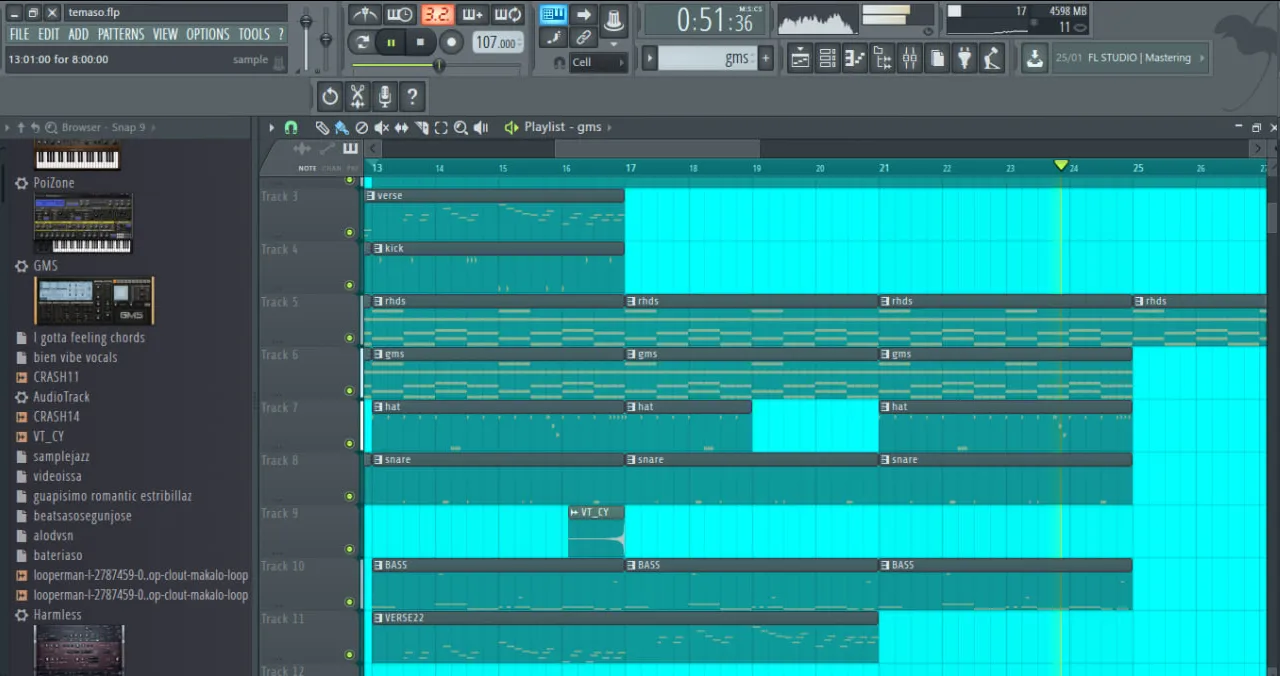Open the tempo tapper icon
Screen dimensions: 1280x676
[992, 58]
